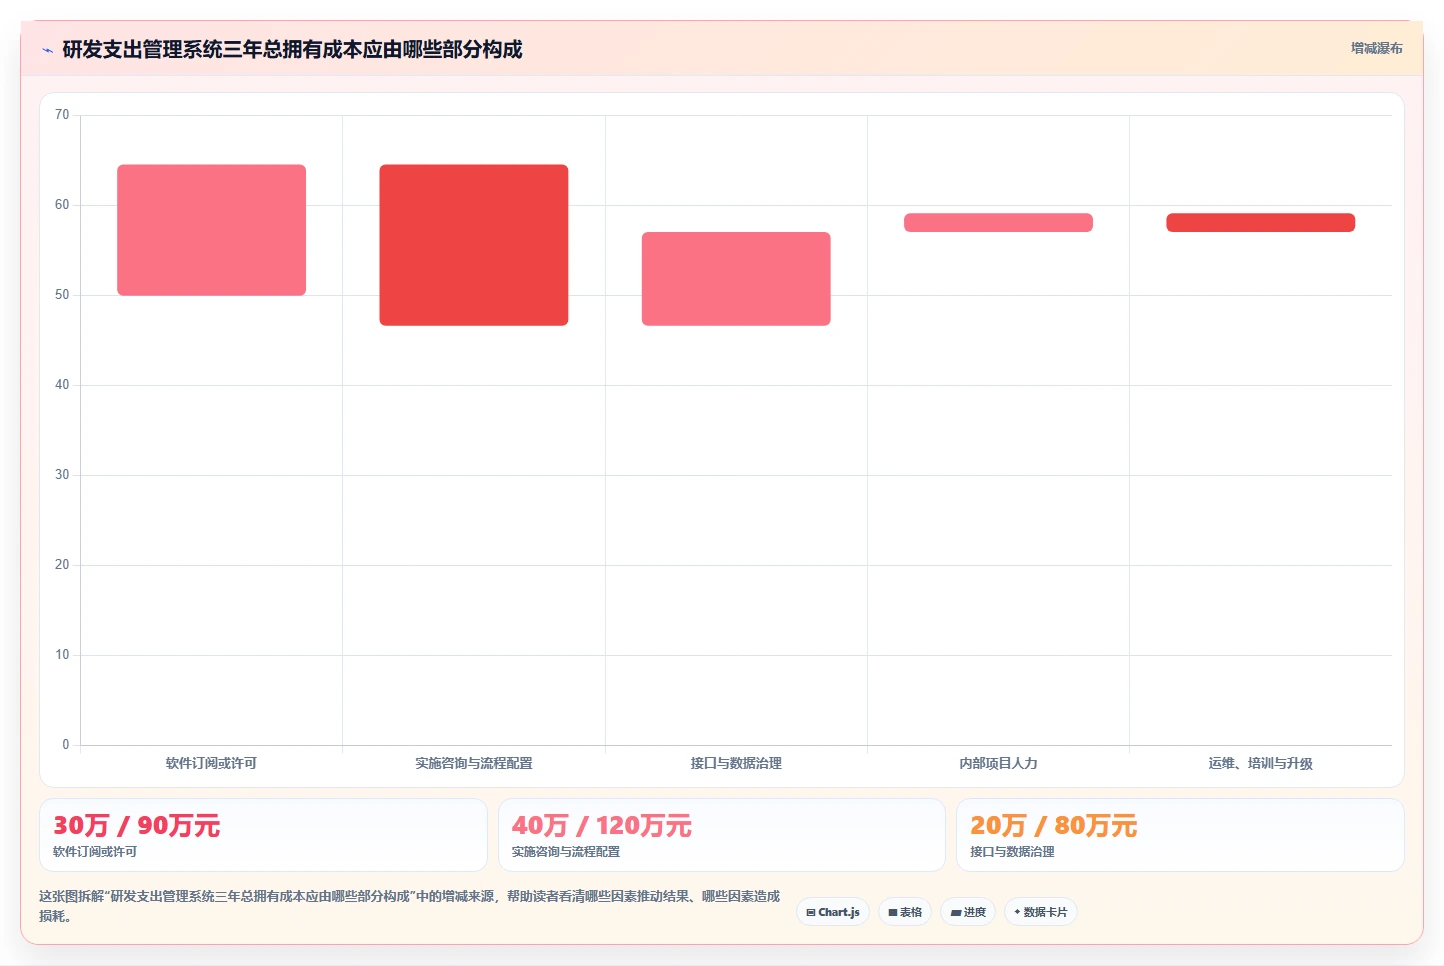Click the 内部项目人力 axis label
This screenshot has height=966, width=1444.
pos(998,763)
